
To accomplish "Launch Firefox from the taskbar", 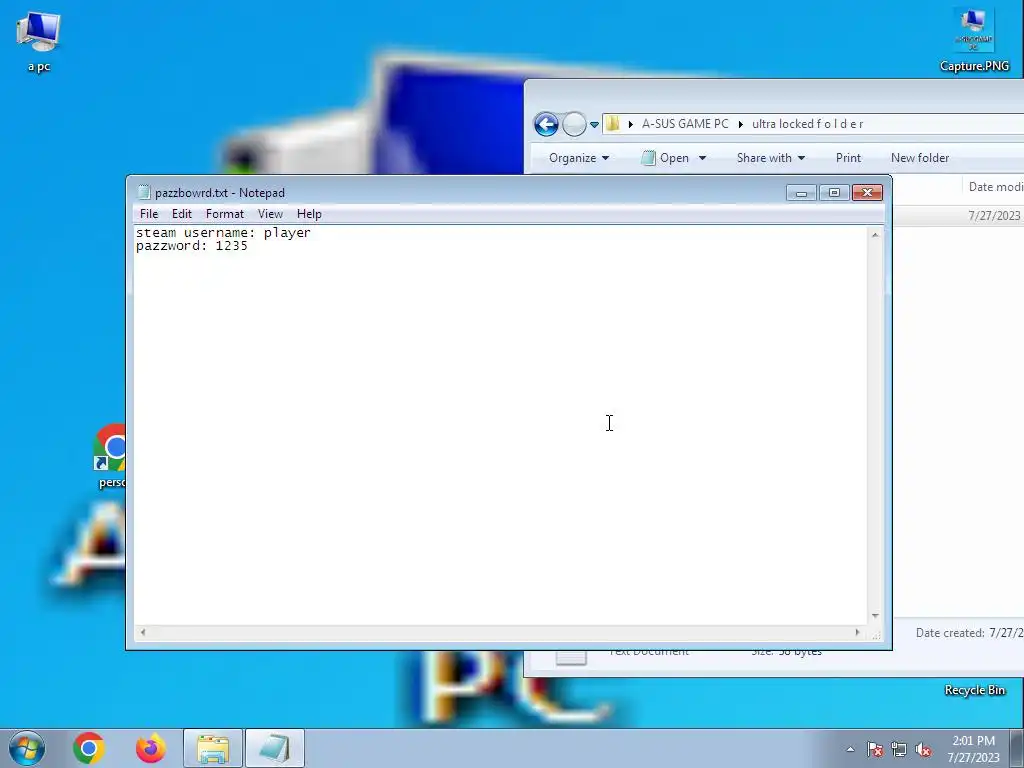I will [150, 748].
